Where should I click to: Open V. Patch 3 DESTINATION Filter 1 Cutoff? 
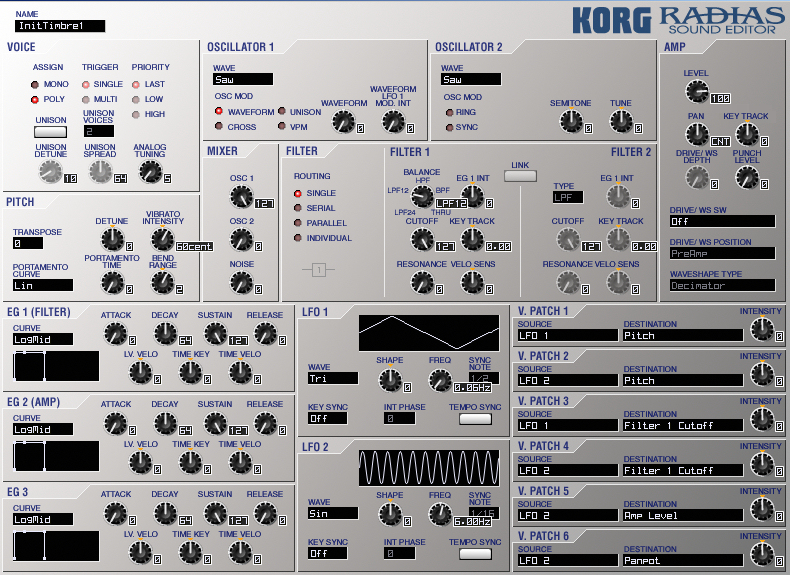point(683,425)
